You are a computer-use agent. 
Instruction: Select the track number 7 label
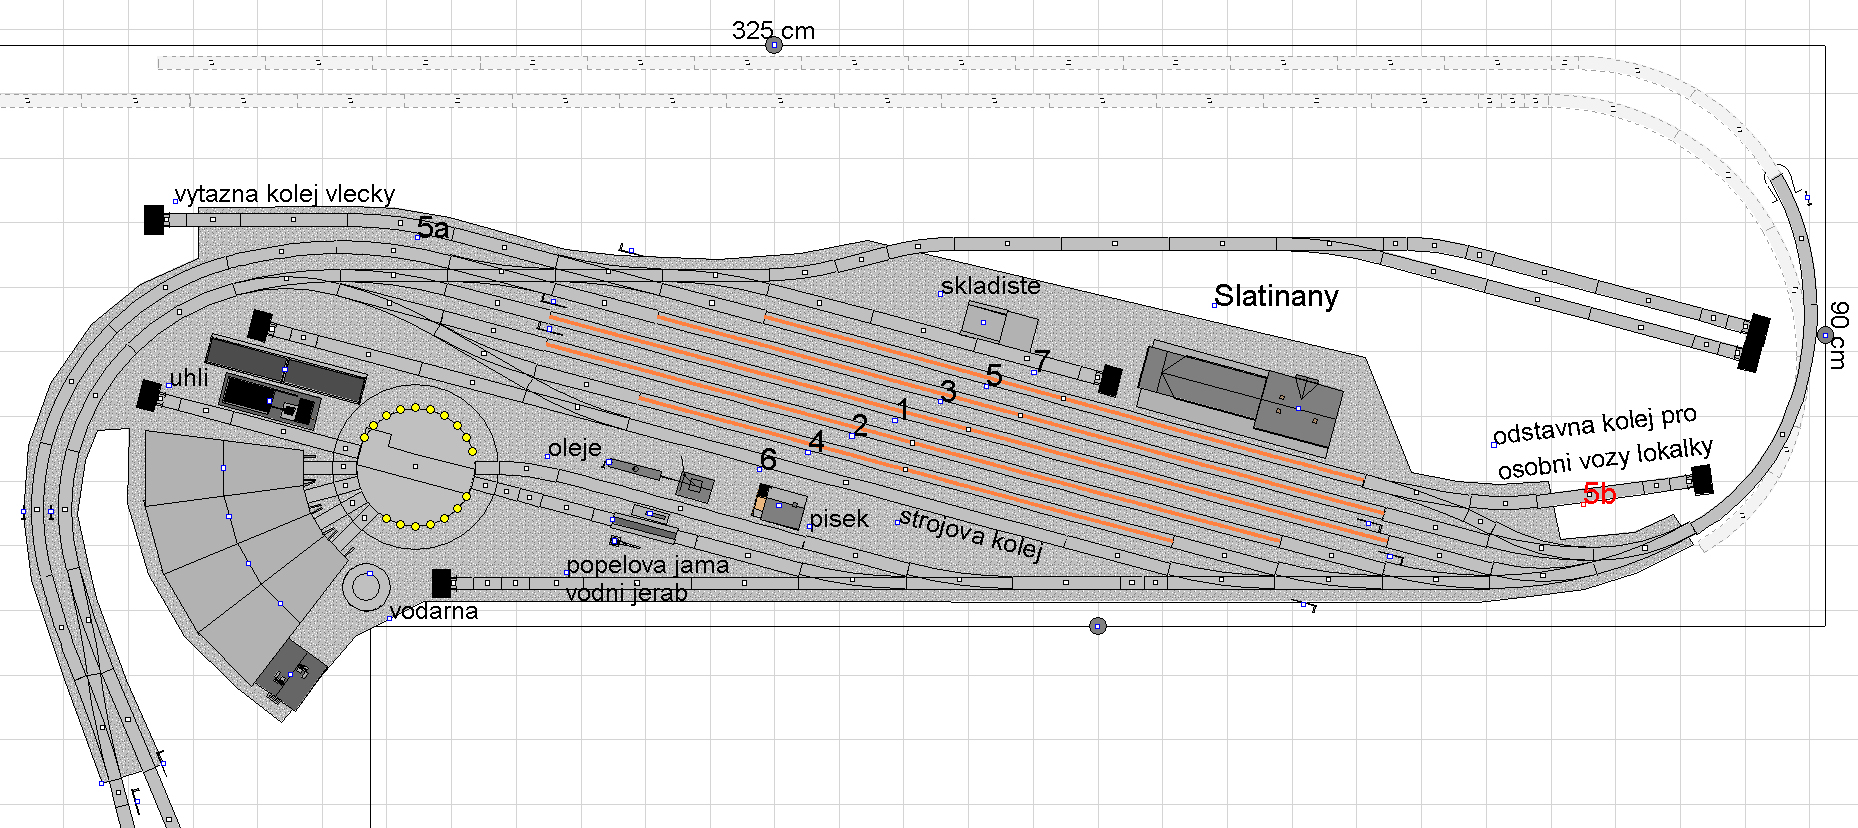pyautogui.click(x=1042, y=360)
